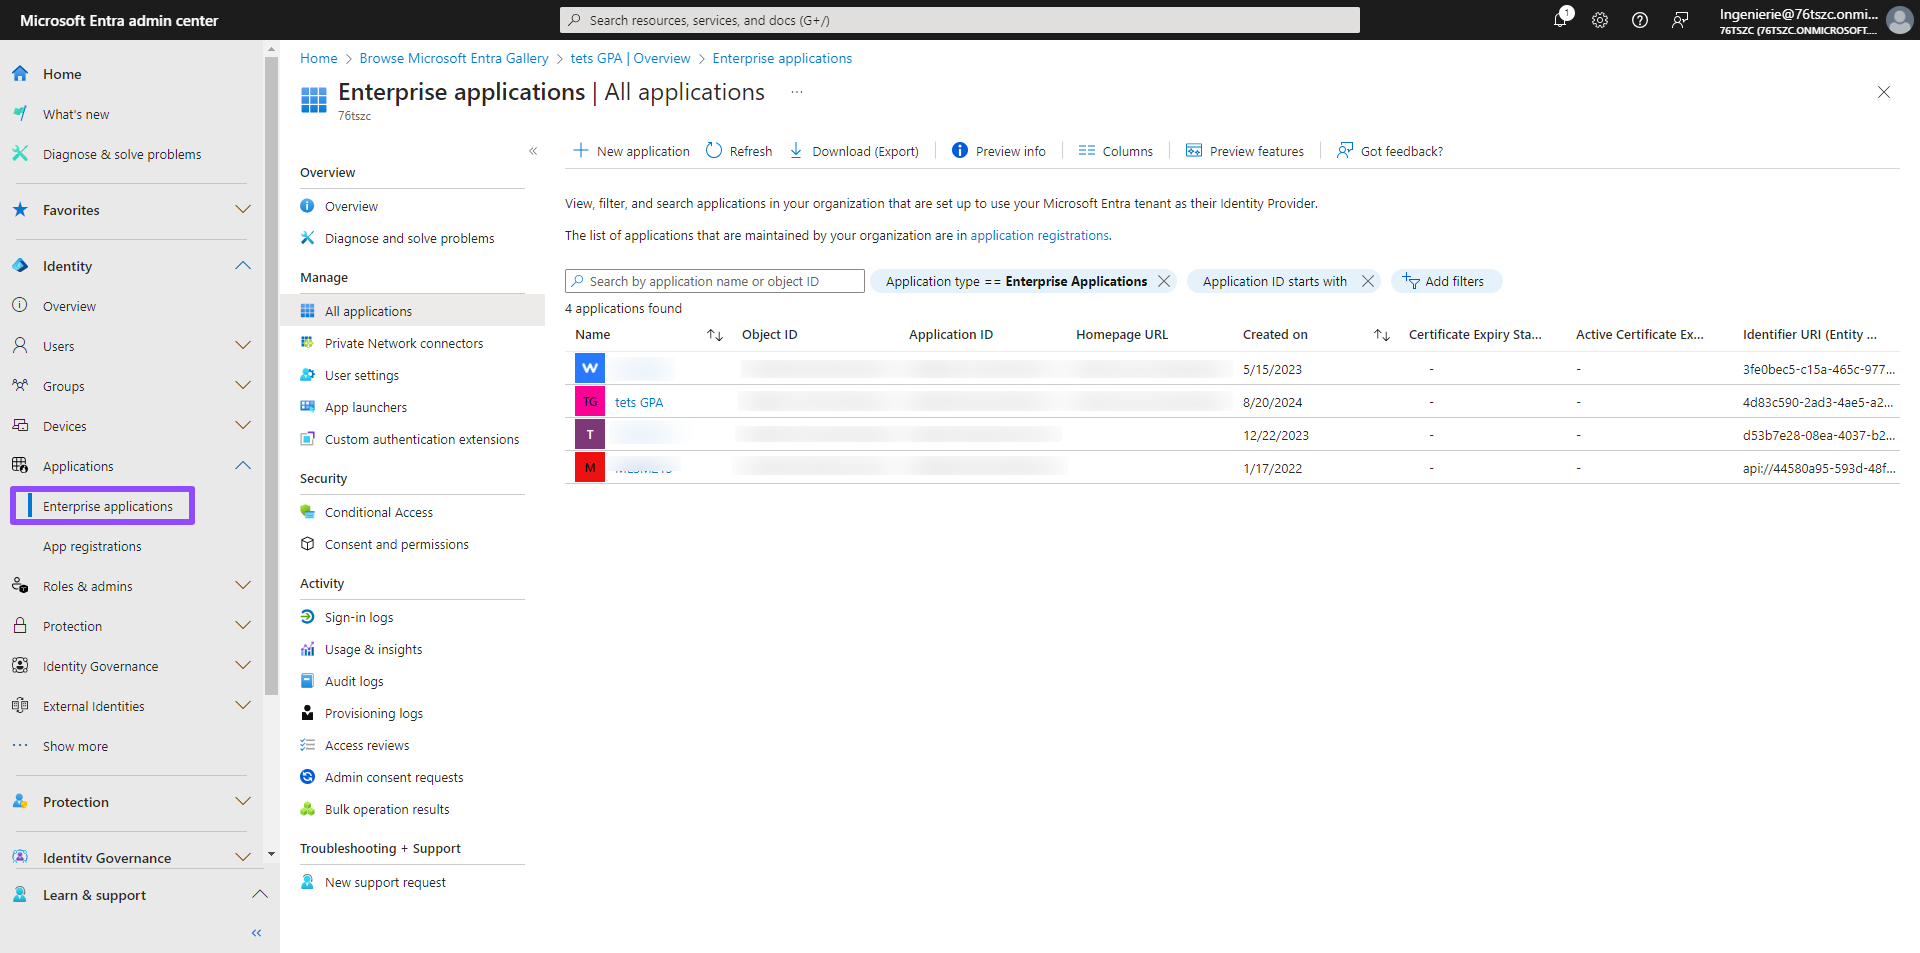The image size is (1920, 953).
Task: Click the feedback icon in top bar
Action: point(1680,20)
